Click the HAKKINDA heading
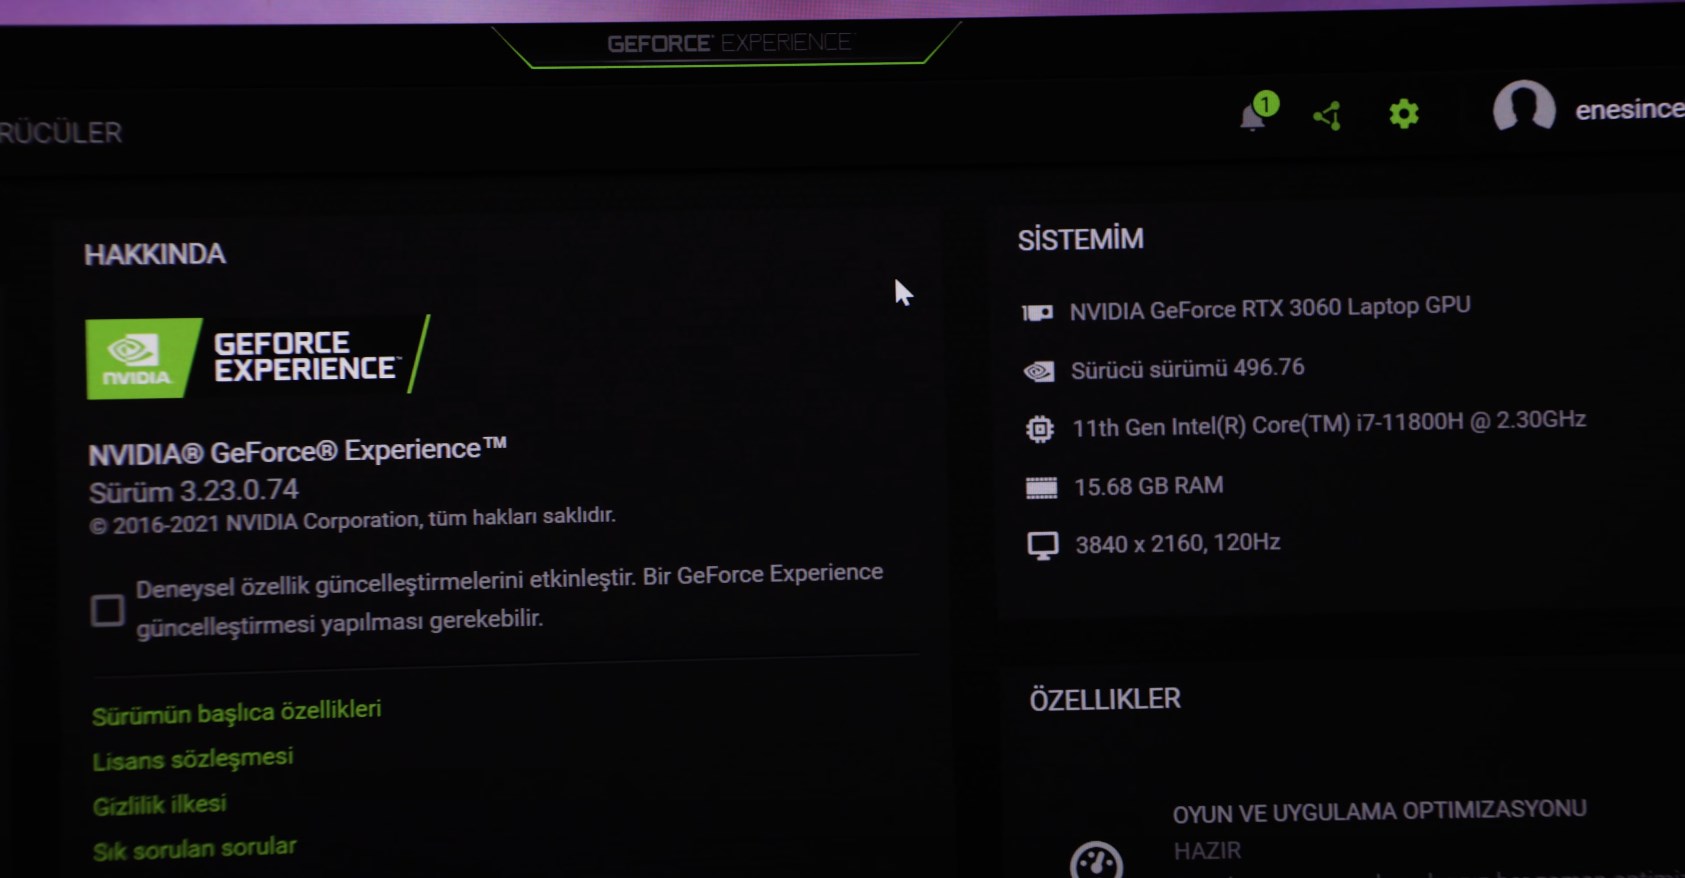Viewport: 1685px width, 878px height. (155, 254)
